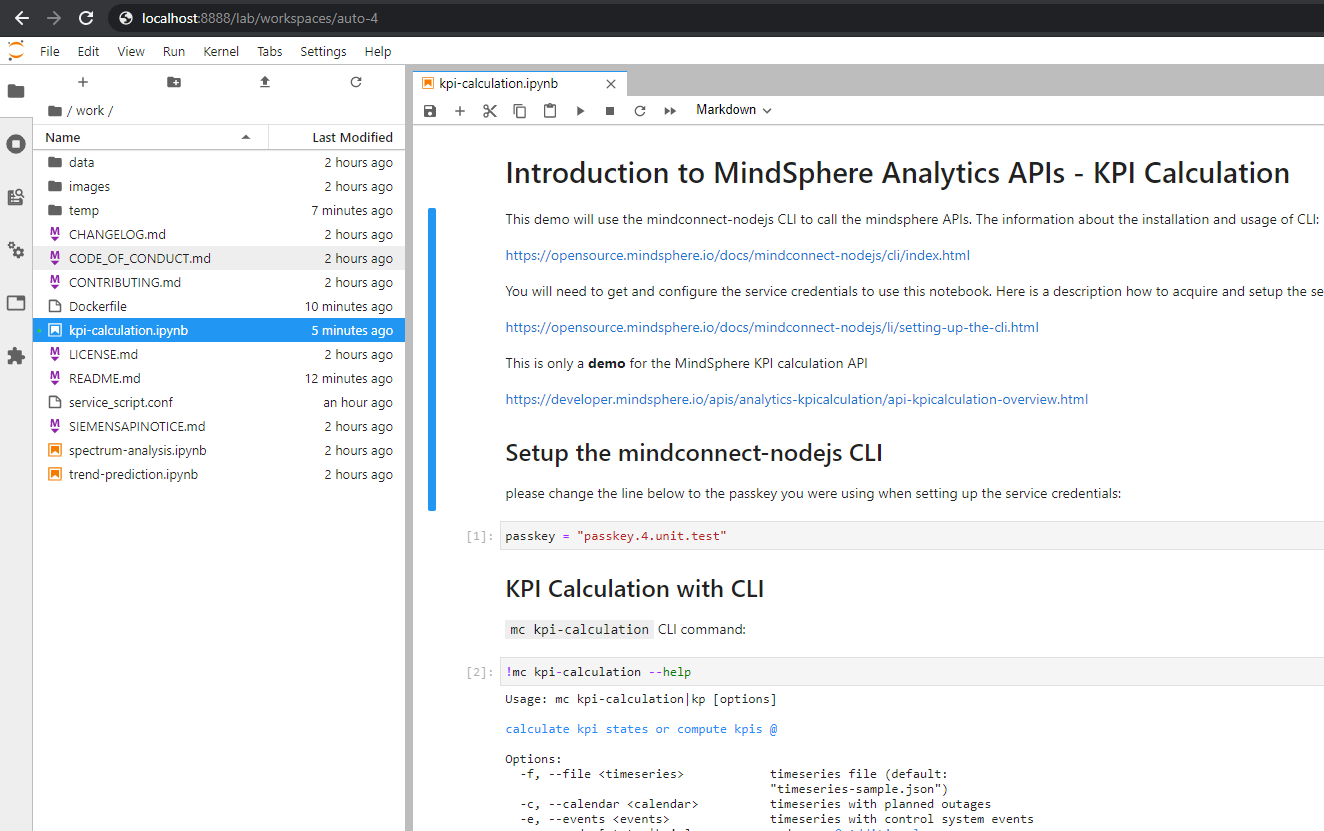Cut selected cells with scissors icon
The image size is (1324, 831).
click(x=490, y=111)
